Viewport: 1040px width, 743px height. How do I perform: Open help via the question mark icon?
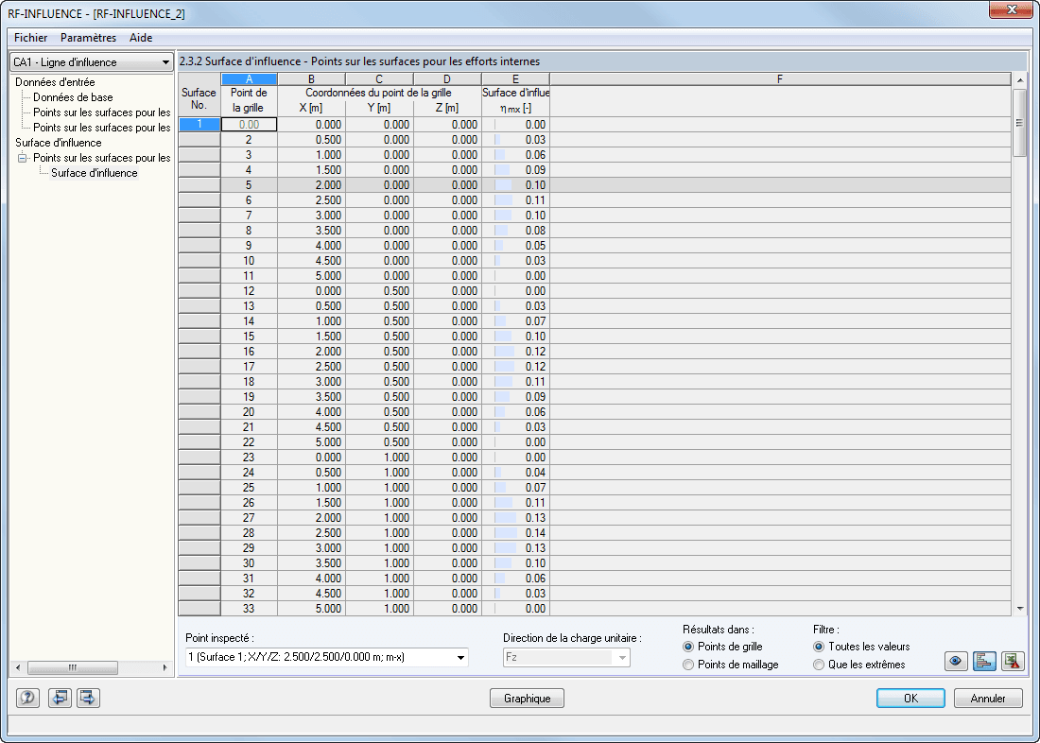coord(28,698)
